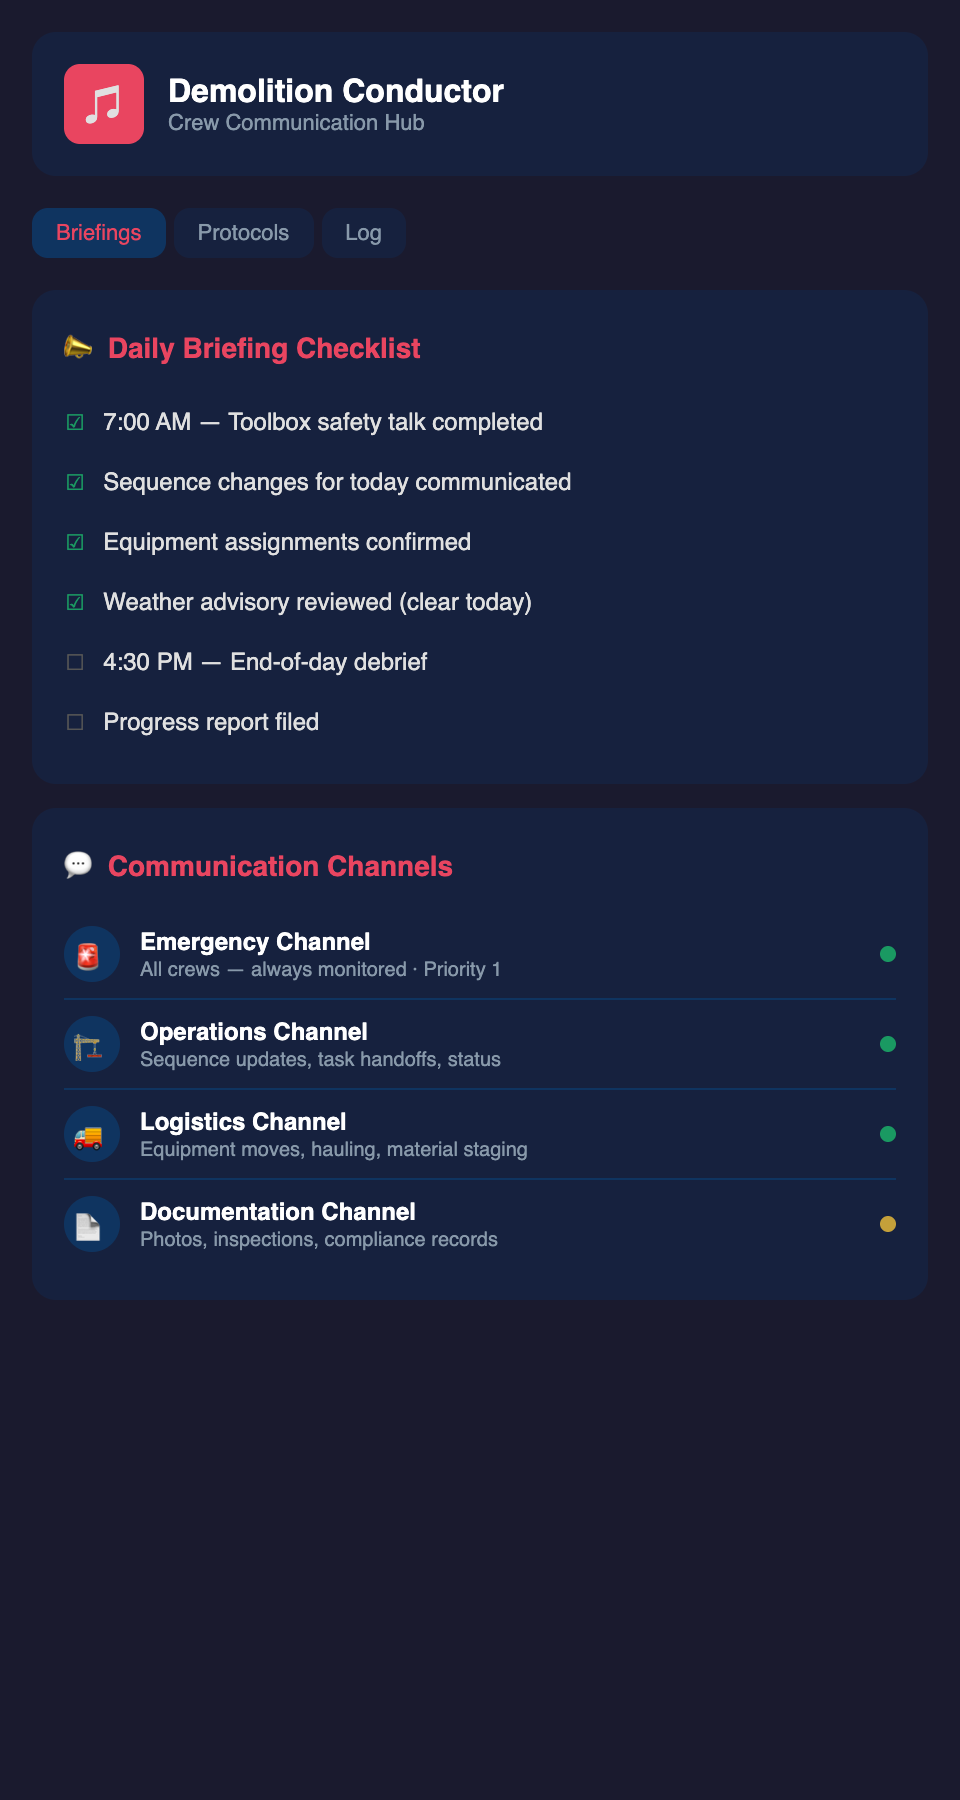Uncheck Equipment assignments confirmed checkbox
Image resolution: width=960 pixels, height=1800 pixels.
coord(75,542)
